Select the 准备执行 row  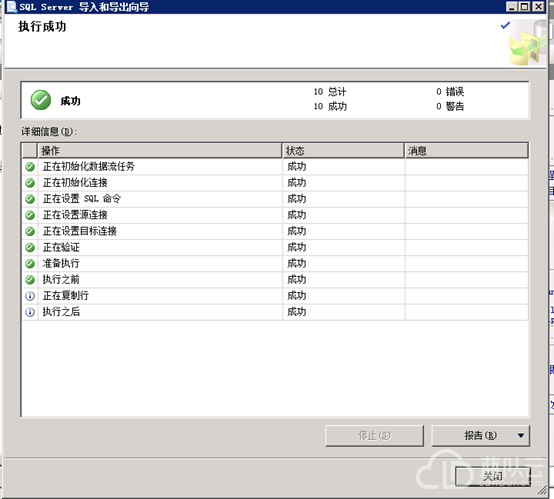coord(275,263)
